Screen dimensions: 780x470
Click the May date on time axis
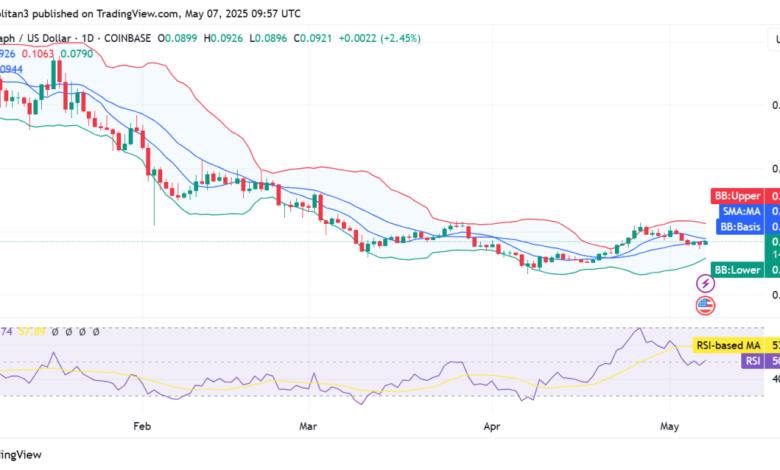[x=670, y=426]
